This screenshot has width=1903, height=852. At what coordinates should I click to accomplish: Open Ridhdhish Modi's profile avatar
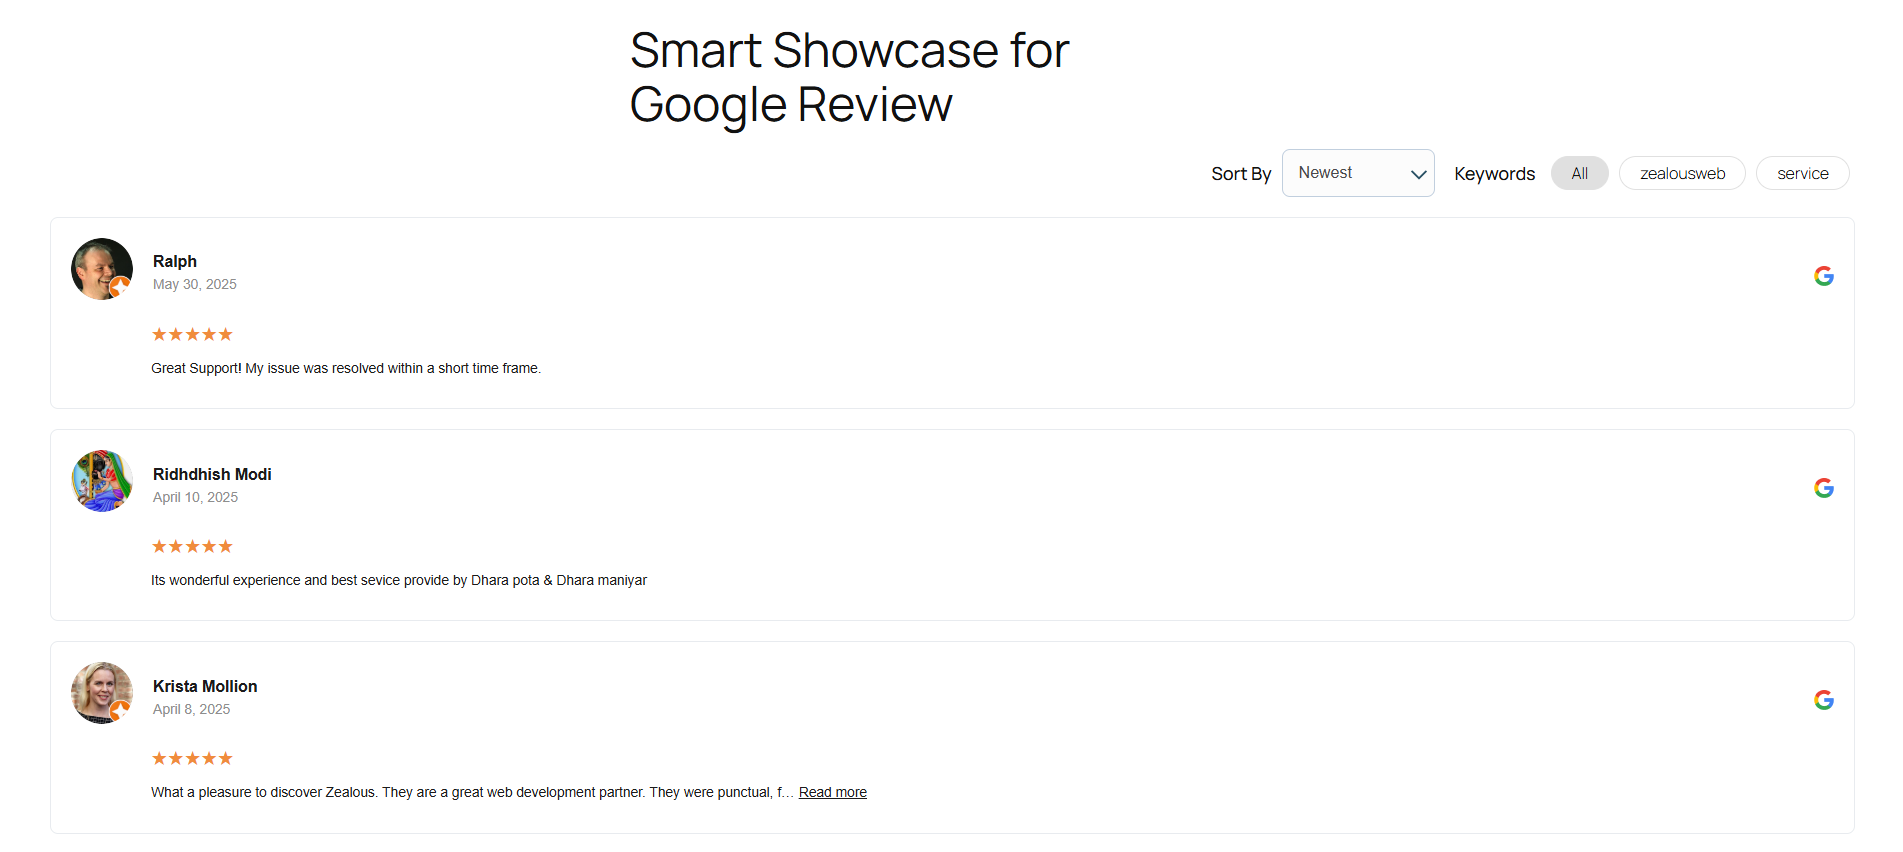pyautogui.click(x=102, y=481)
